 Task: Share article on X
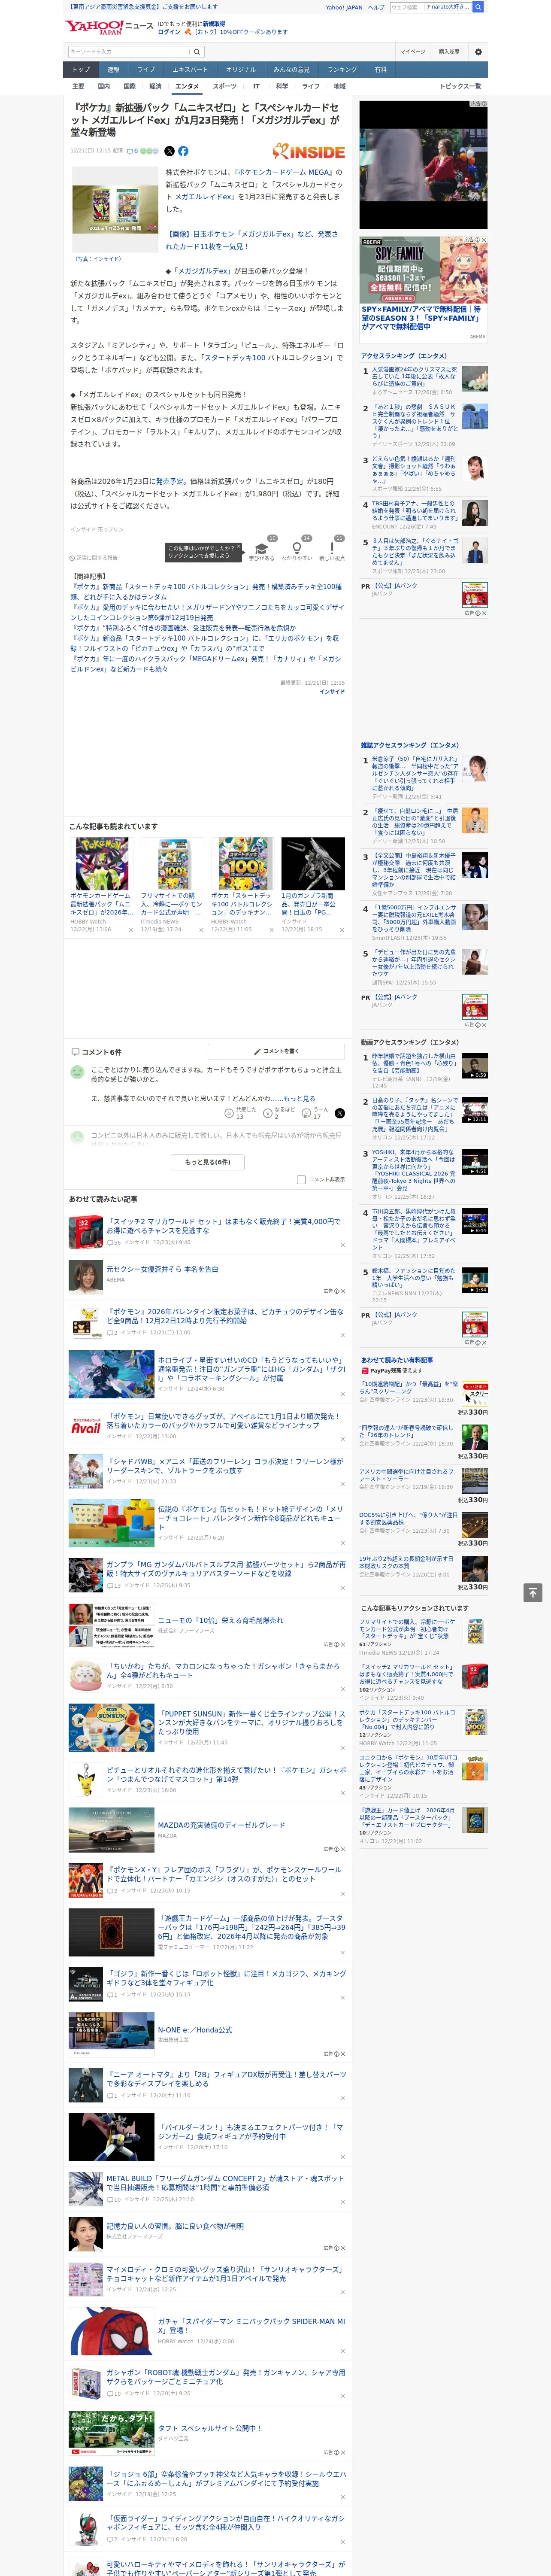point(169,151)
